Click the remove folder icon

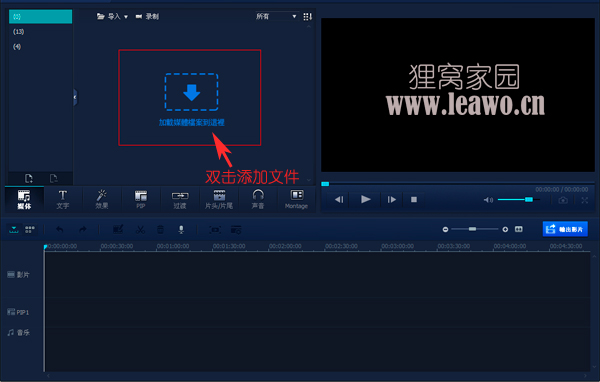(x=54, y=178)
